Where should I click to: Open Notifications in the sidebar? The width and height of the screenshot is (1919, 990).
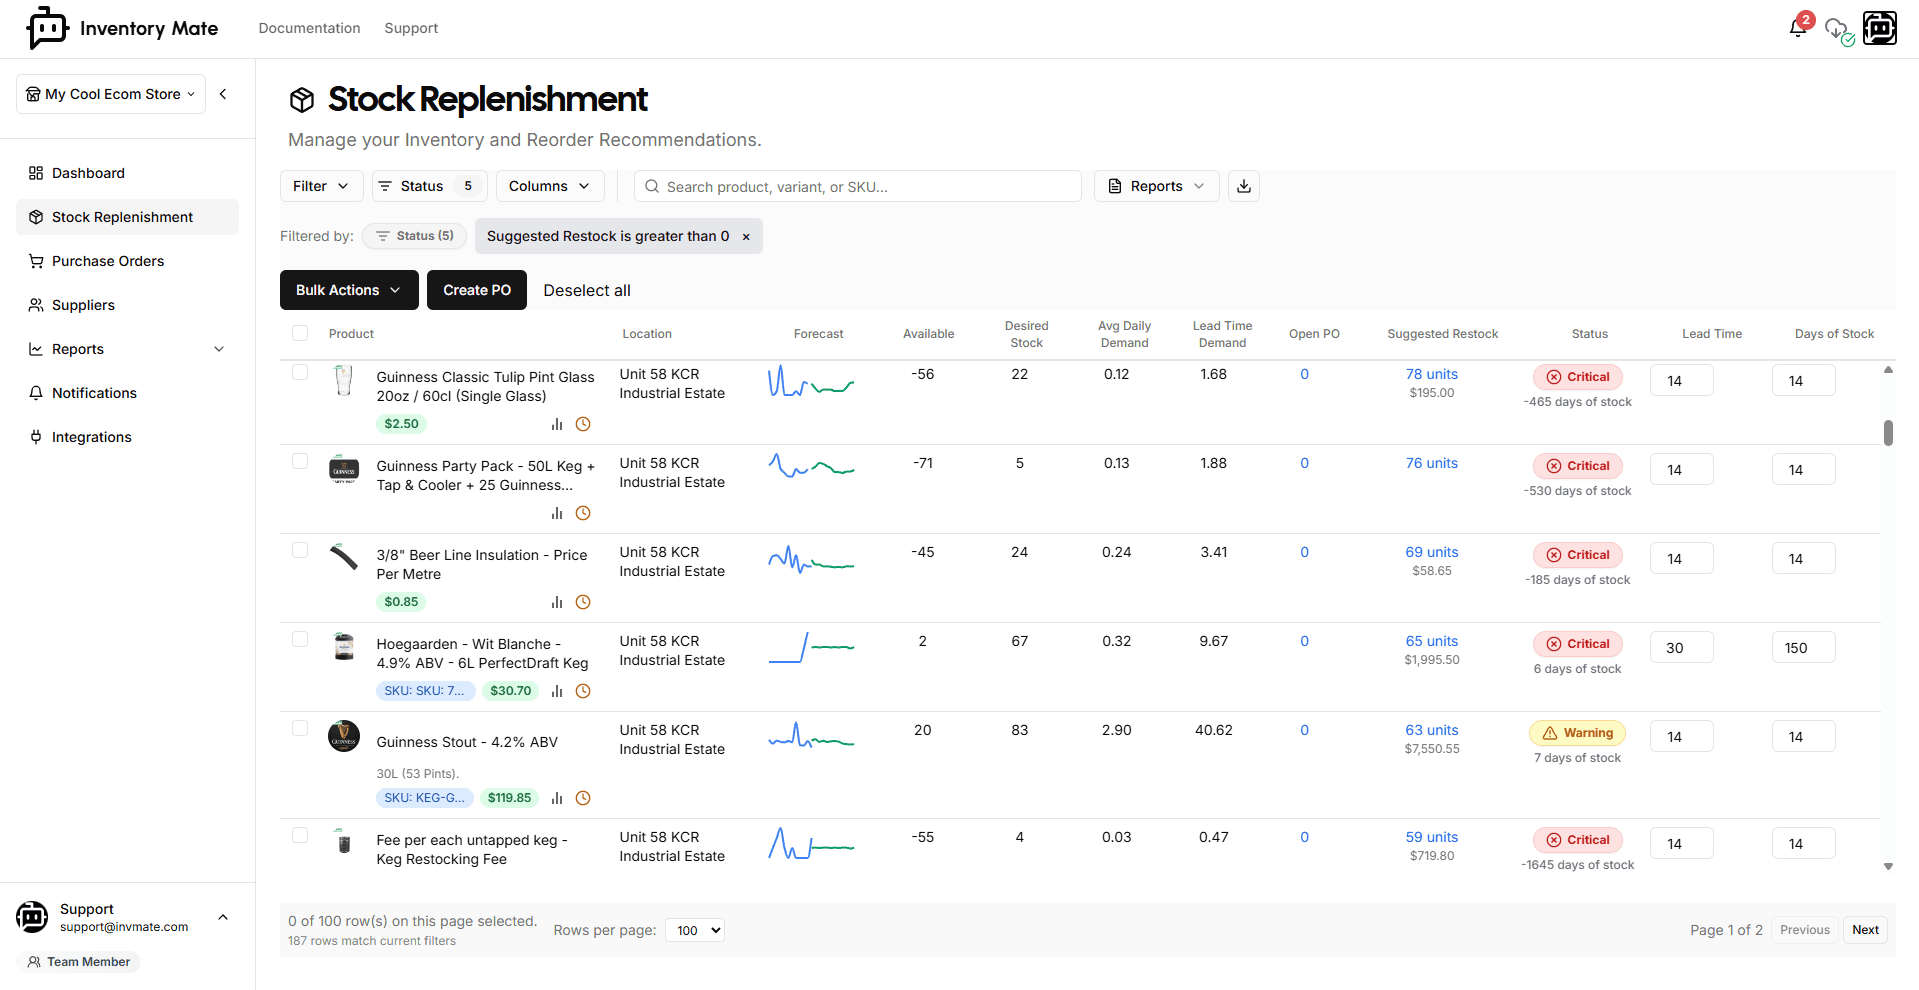[x=127, y=393]
